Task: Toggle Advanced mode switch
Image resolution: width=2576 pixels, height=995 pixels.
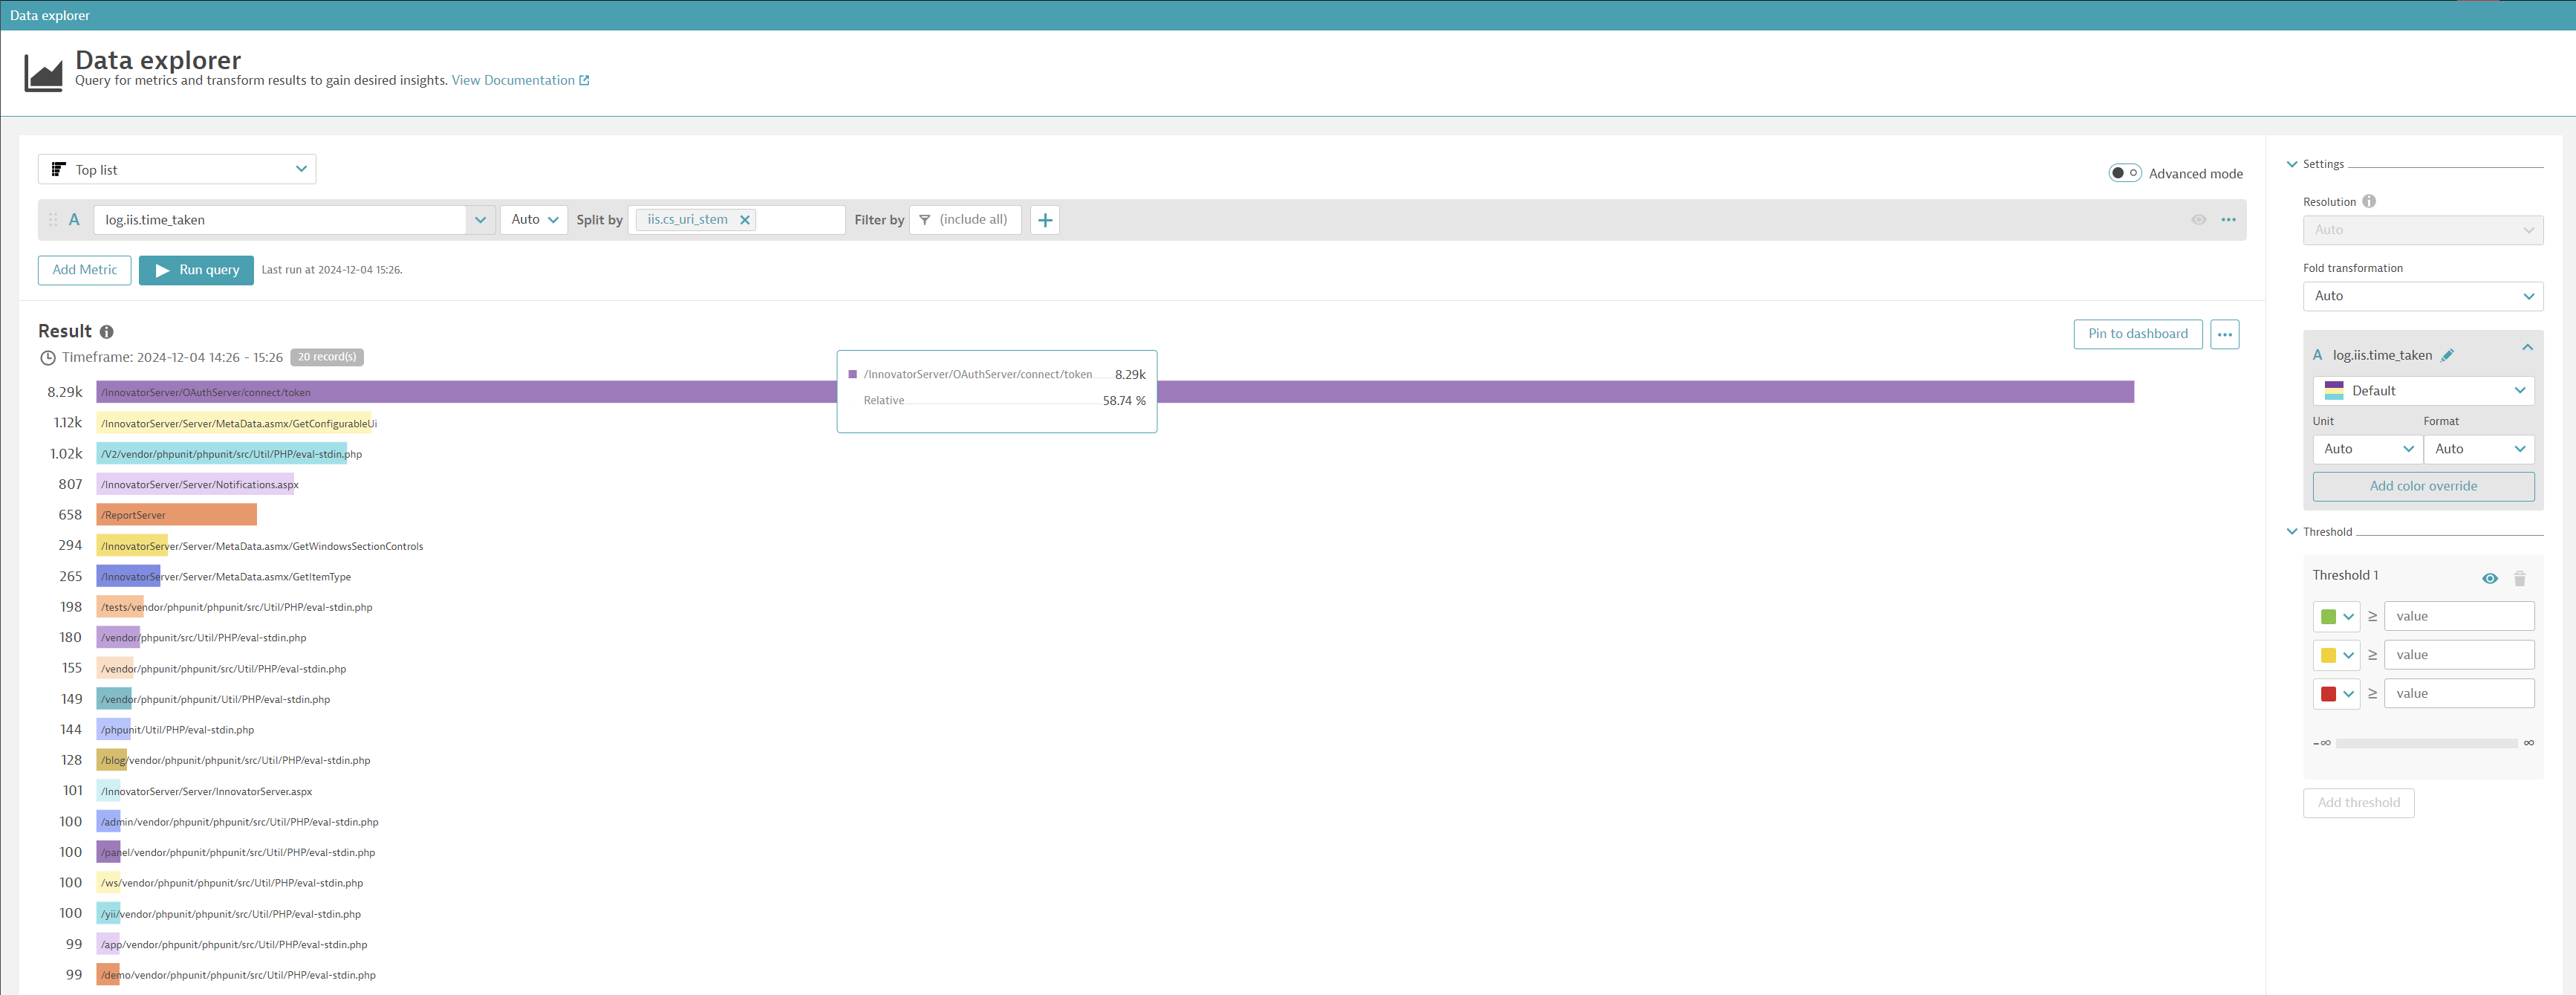Action: [2124, 173]
